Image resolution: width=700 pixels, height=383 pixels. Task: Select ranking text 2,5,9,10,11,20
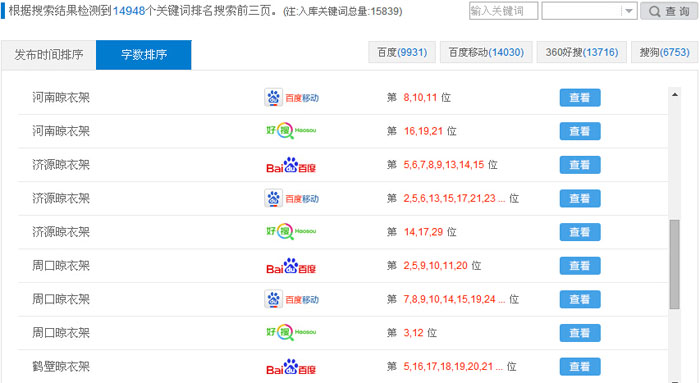pyautogui.click(x=435, y=266)
